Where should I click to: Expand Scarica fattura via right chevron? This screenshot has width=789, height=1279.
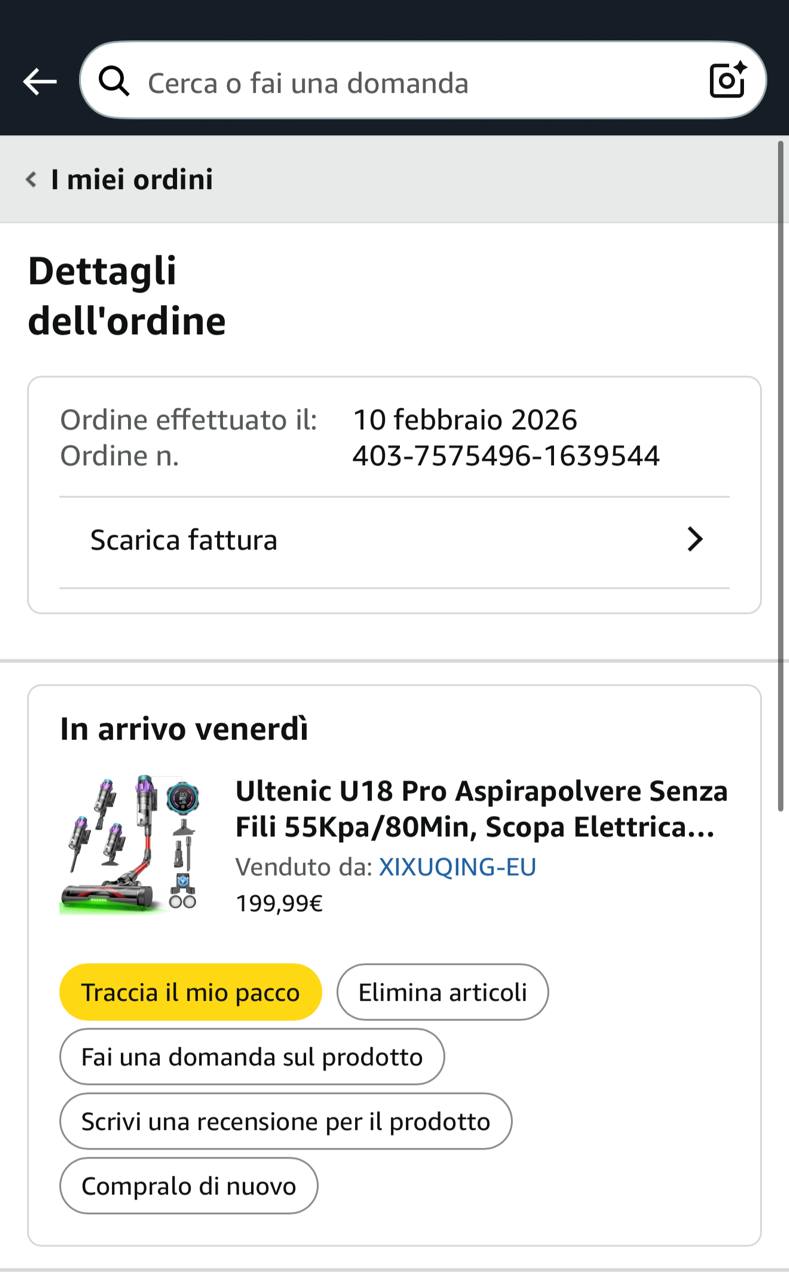click(x=695, y=540)
